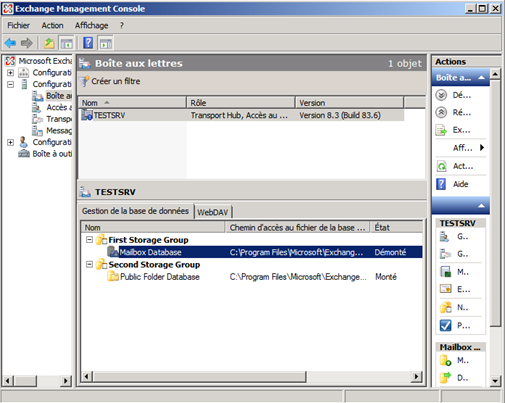Screen dimensions: 505x403
Task: Click the Public Folder Database folder icon
Action: [x=113, y=277]
